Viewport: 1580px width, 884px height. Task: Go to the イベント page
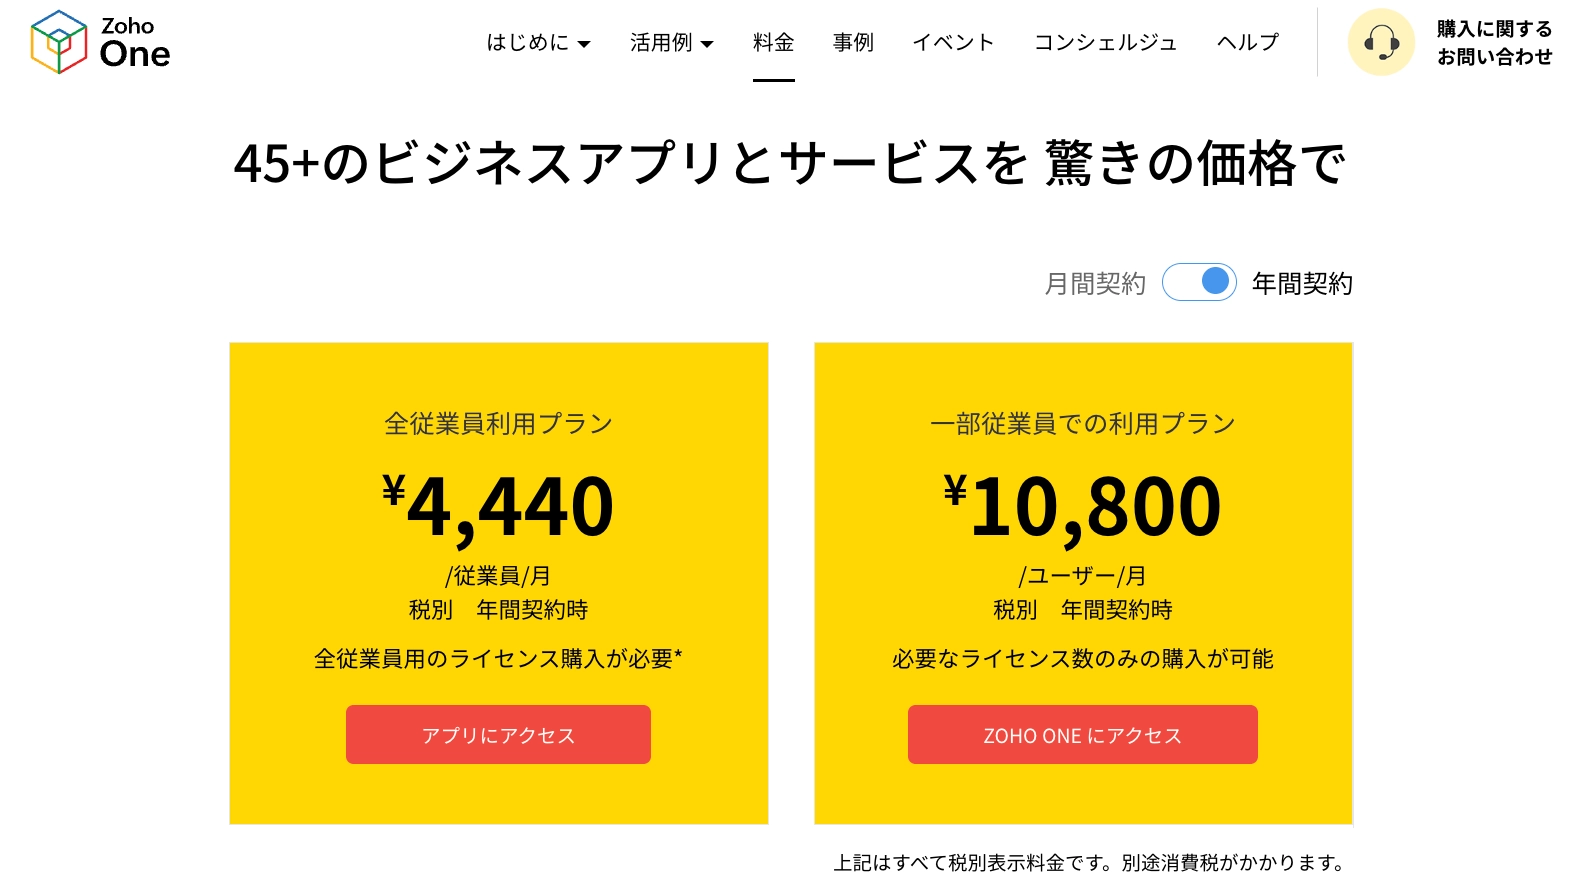point(953,42)
